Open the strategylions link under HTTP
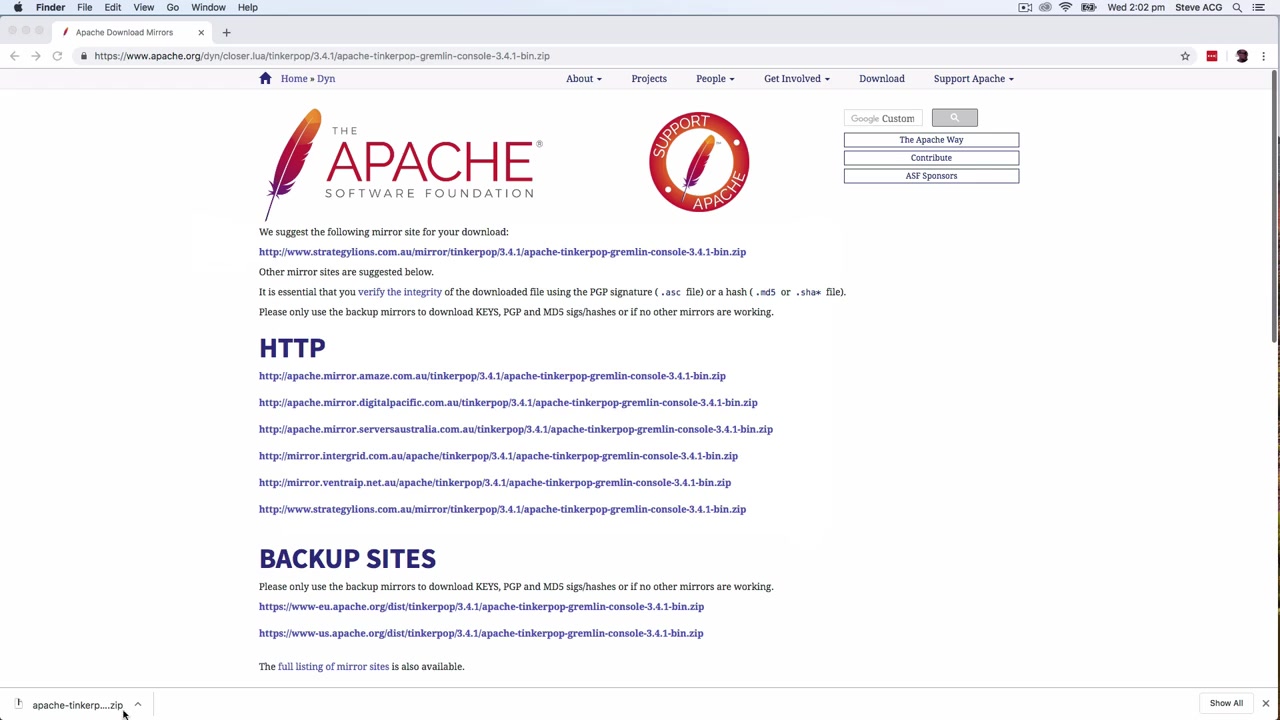This screenshot has width=1280, height=720. [x=502, y=509]
